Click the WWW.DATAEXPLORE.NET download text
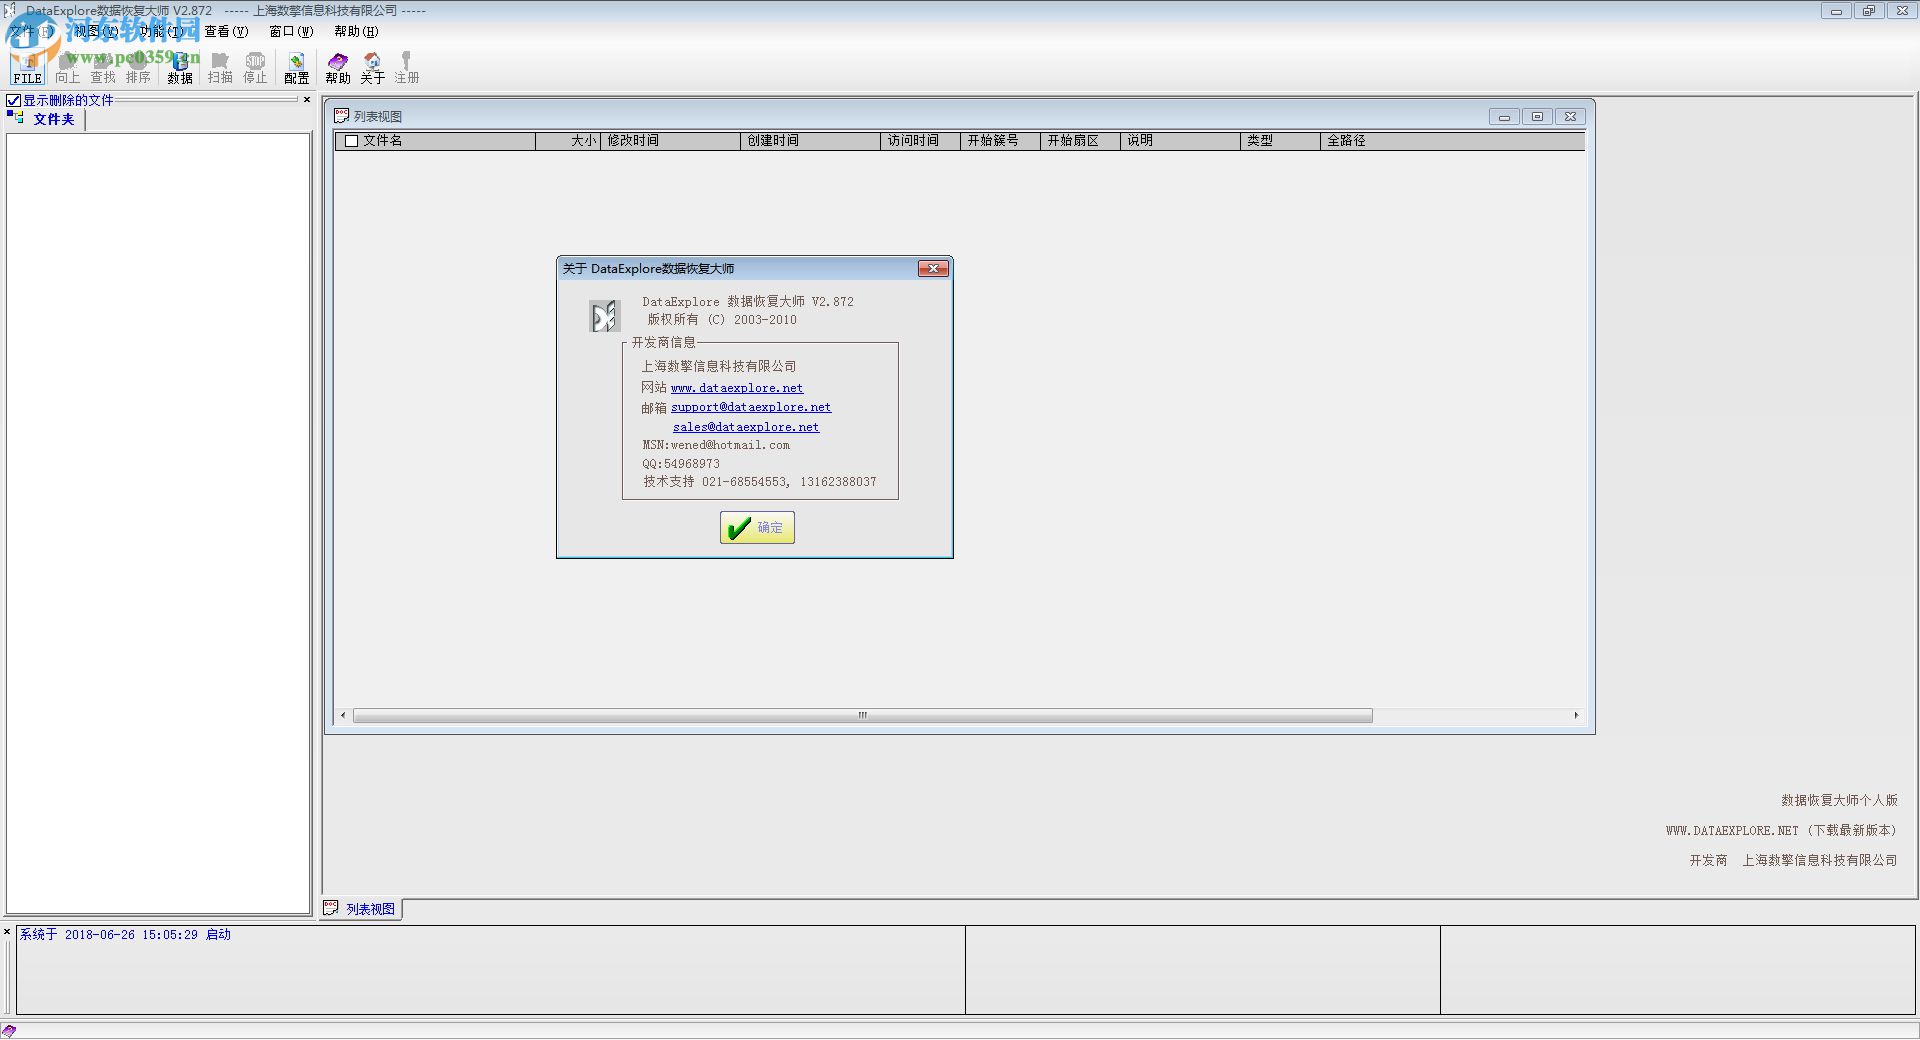 [1782, 830]
